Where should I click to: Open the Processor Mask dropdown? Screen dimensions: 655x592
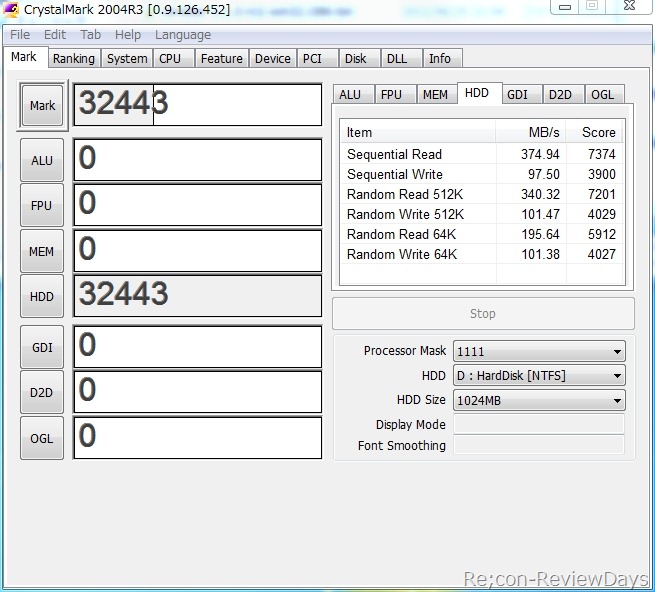(538, 351)
